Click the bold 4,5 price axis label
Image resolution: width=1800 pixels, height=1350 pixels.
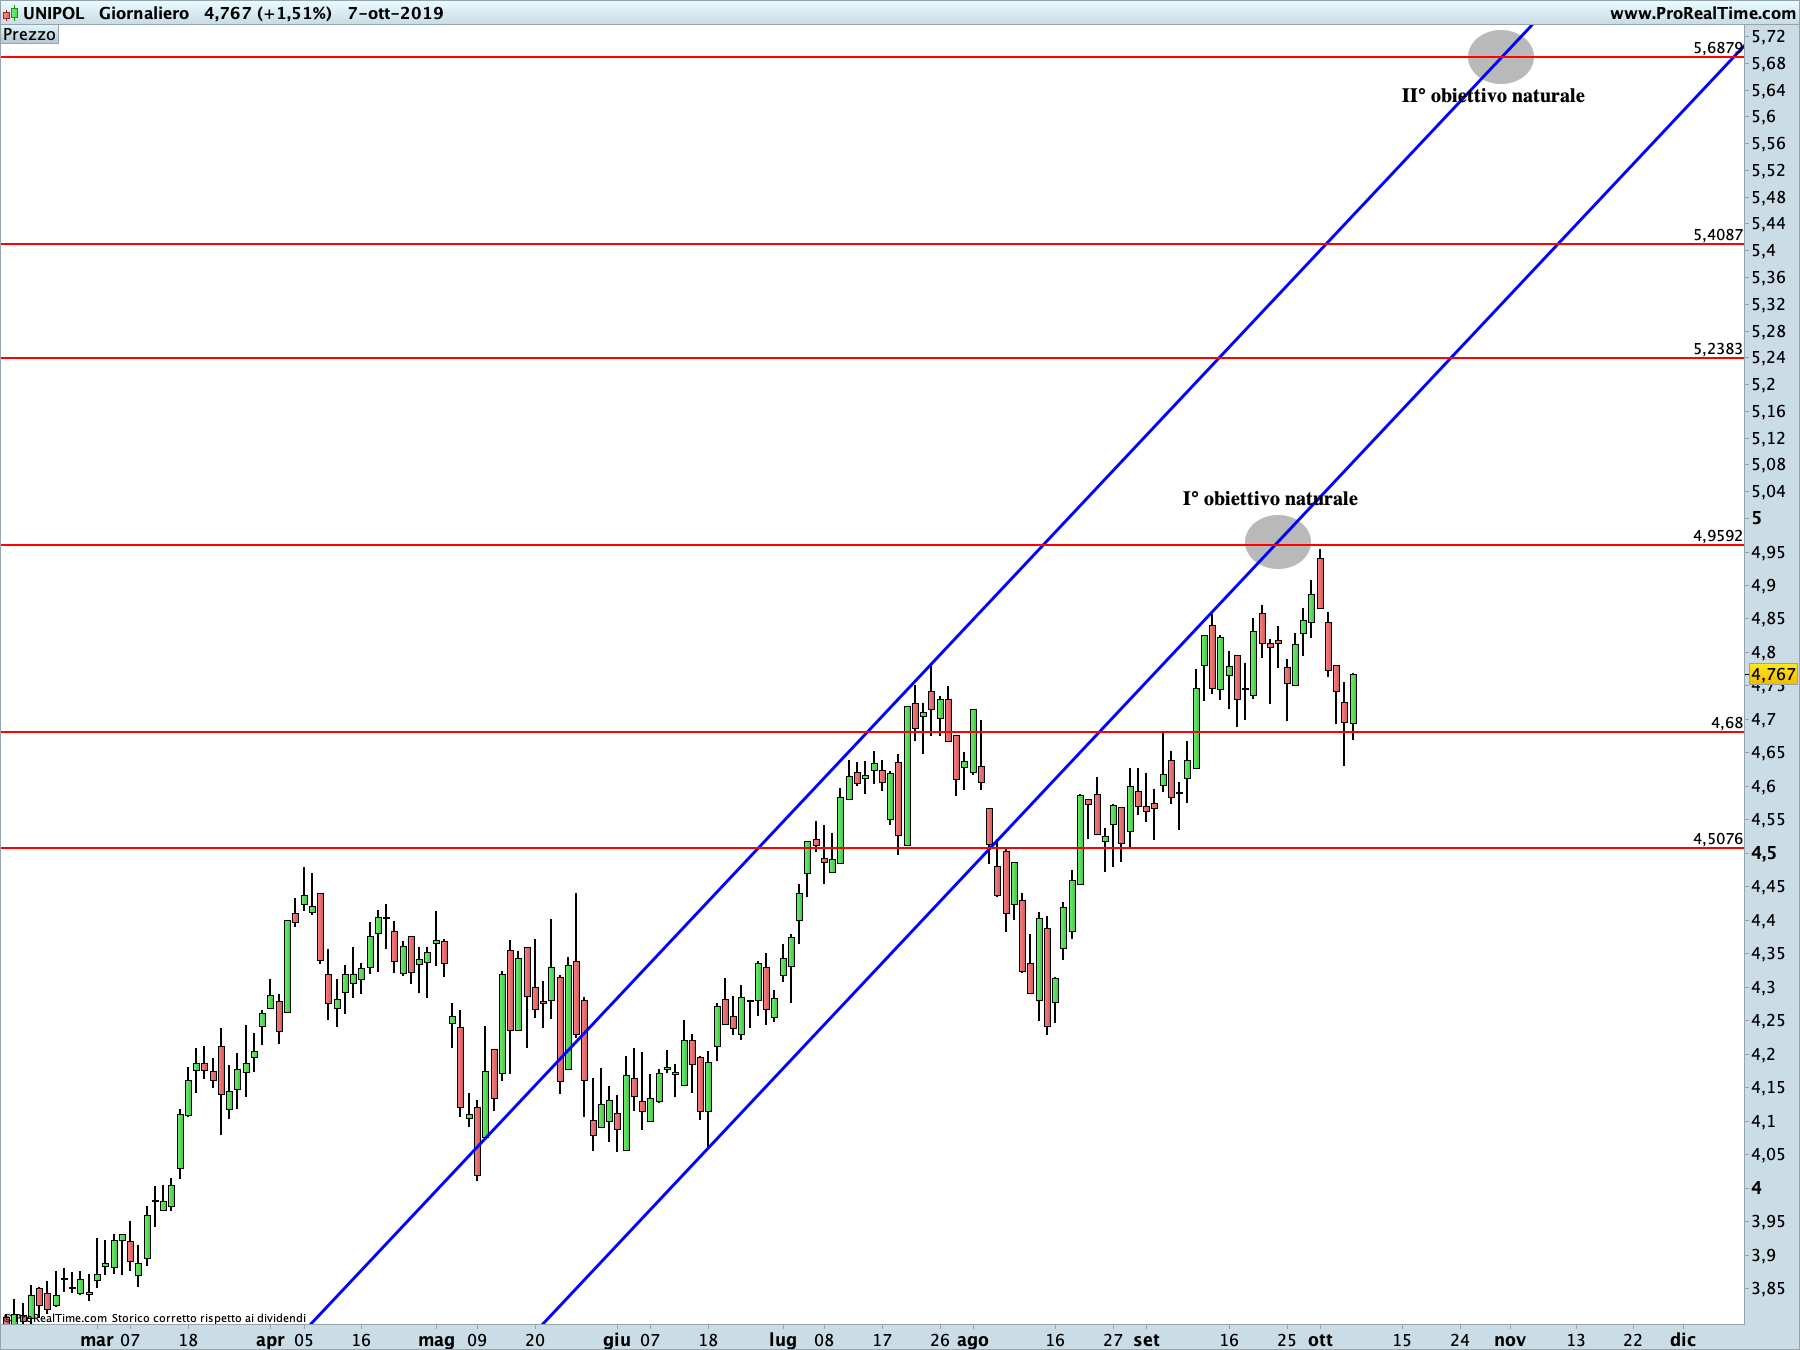point(1764,853)
